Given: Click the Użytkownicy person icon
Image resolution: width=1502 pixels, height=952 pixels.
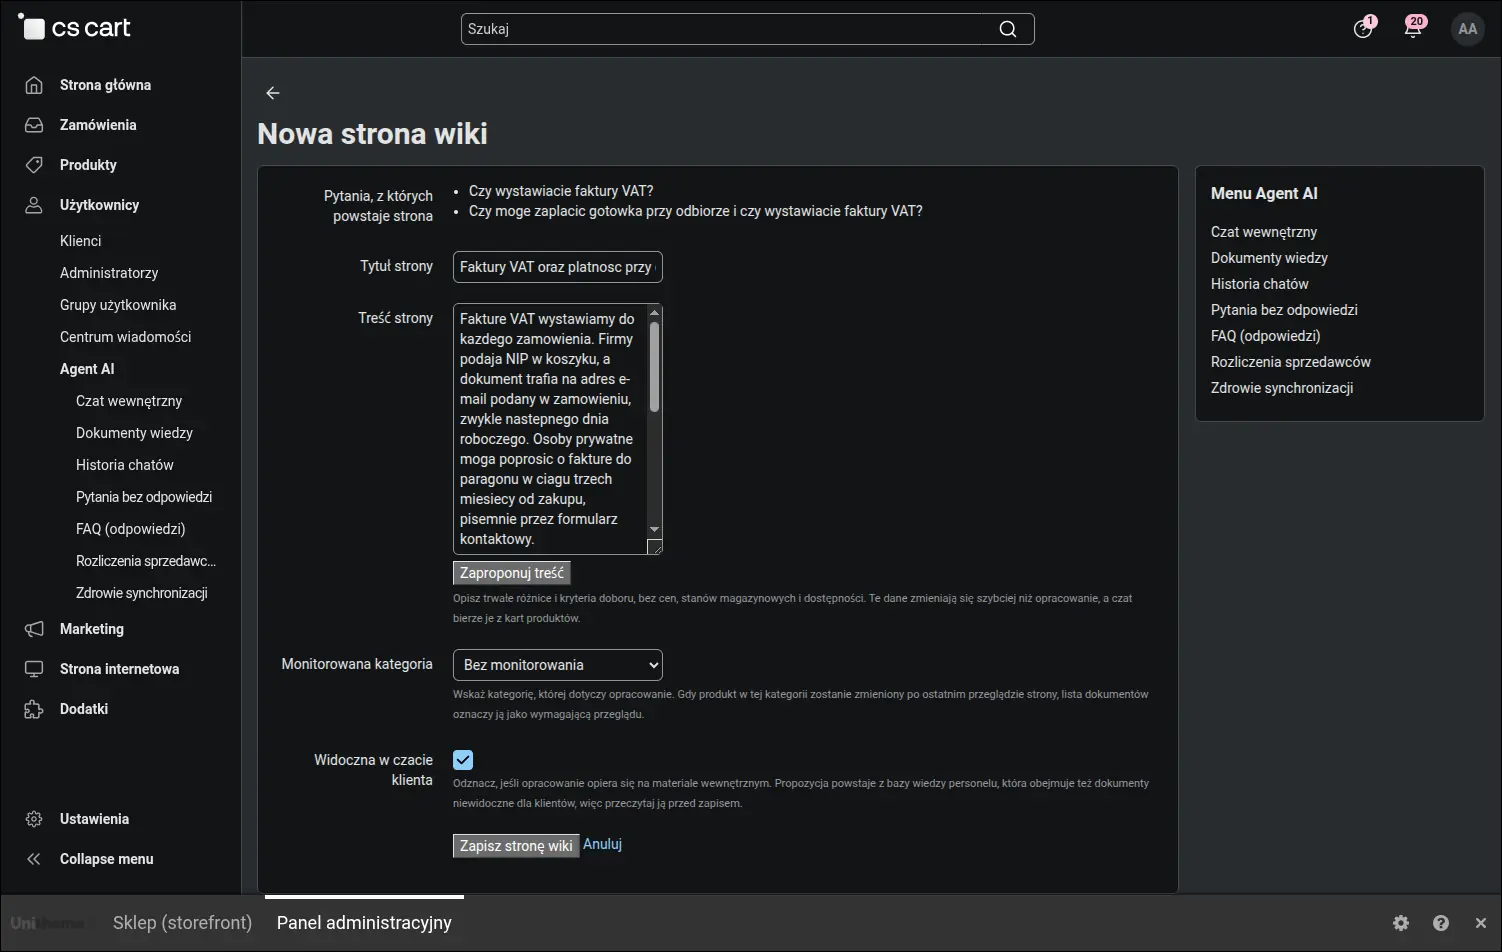Looking at the screenshot, I should coord(34,205).
